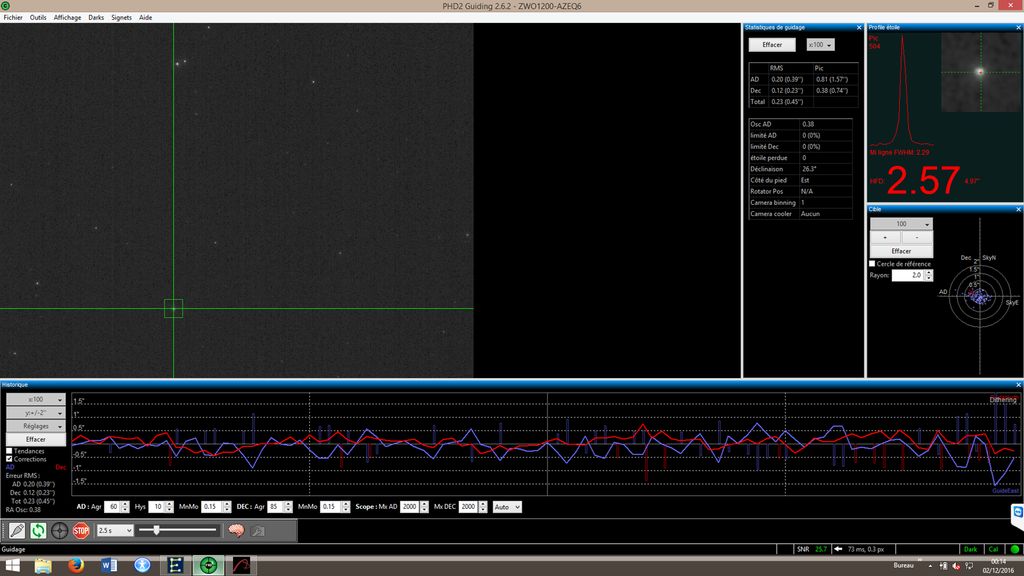This screenshot has height=576, width=1024.
Task: Close the Historique panel
Action: tap(1019, 385)
